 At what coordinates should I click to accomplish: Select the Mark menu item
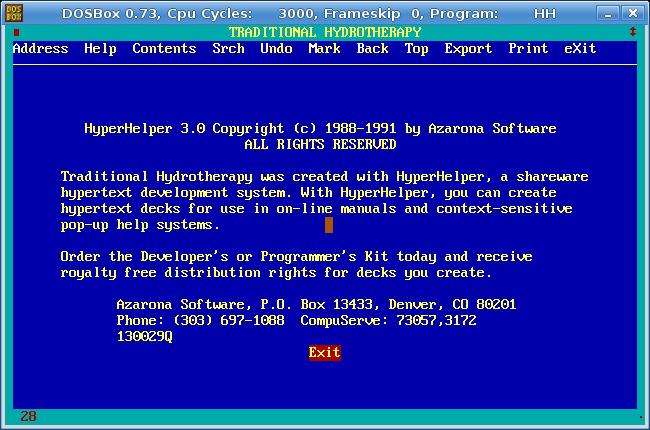pos(324,49)
